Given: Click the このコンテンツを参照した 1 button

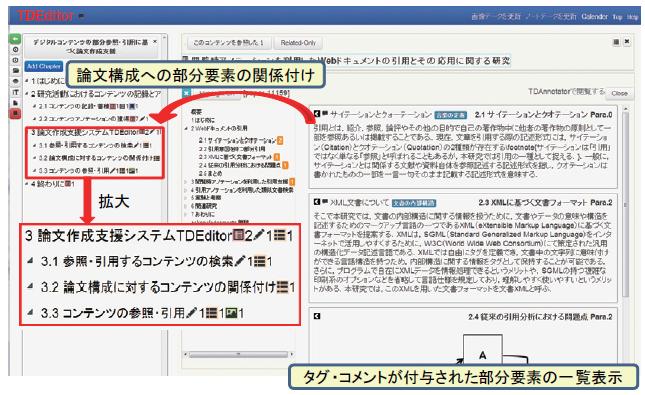Looking at the screenshot, I should coord(228,43).
